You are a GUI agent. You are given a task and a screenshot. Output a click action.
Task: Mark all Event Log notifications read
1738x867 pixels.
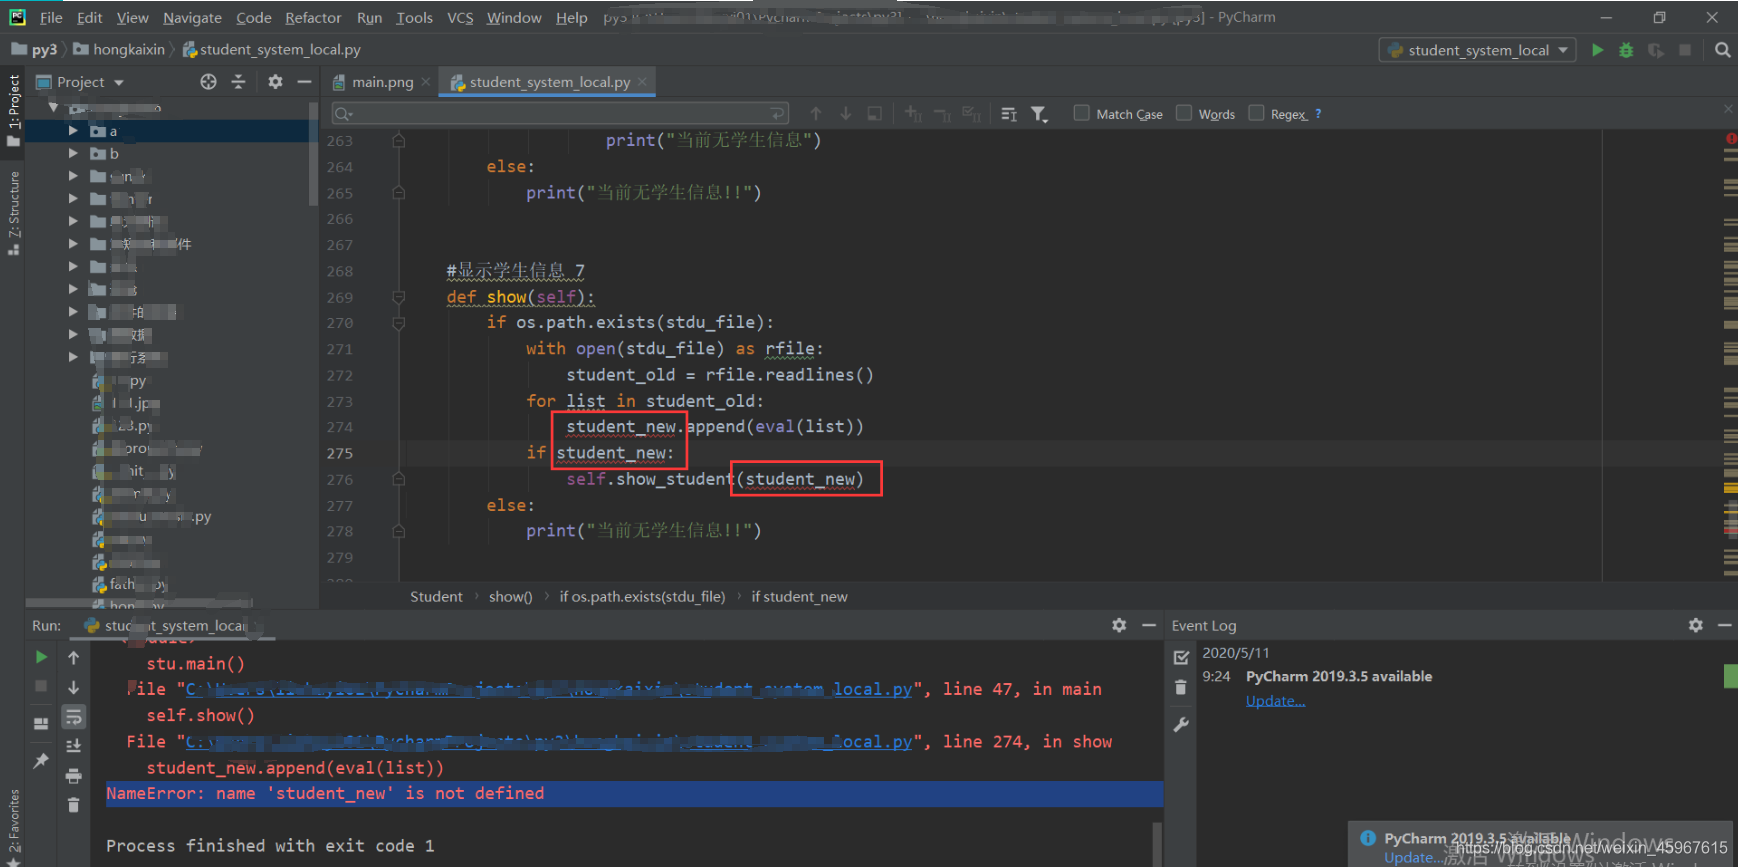coord(1181,657)
